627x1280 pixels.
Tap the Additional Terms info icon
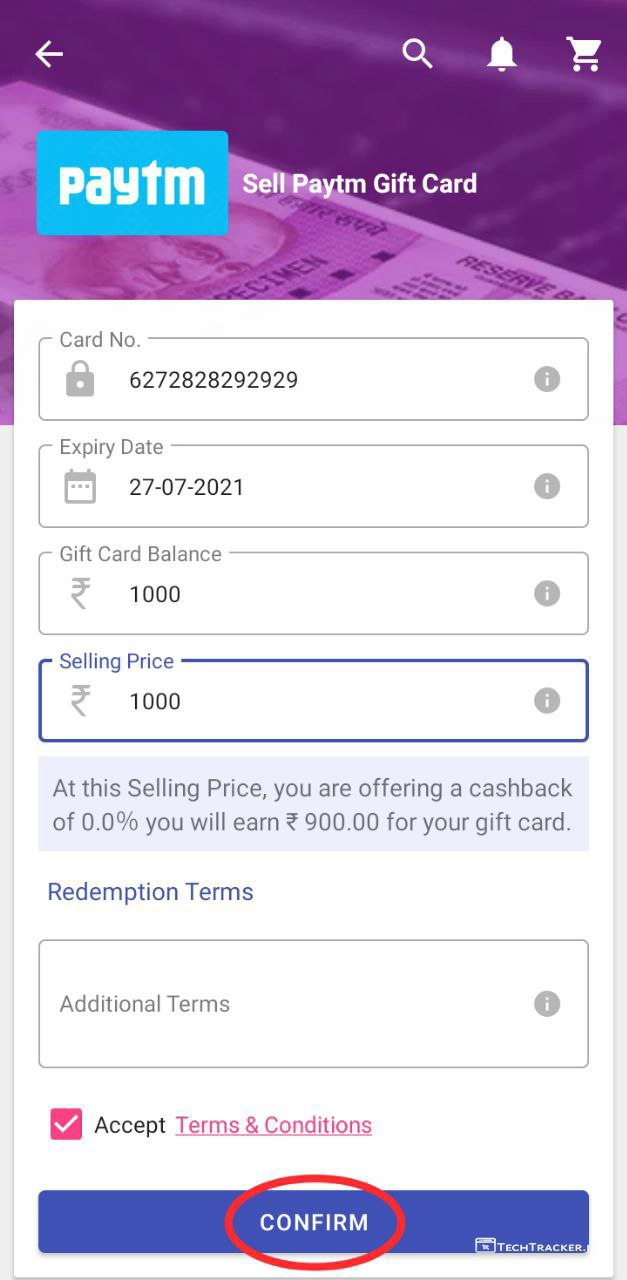click(546, 1003)
